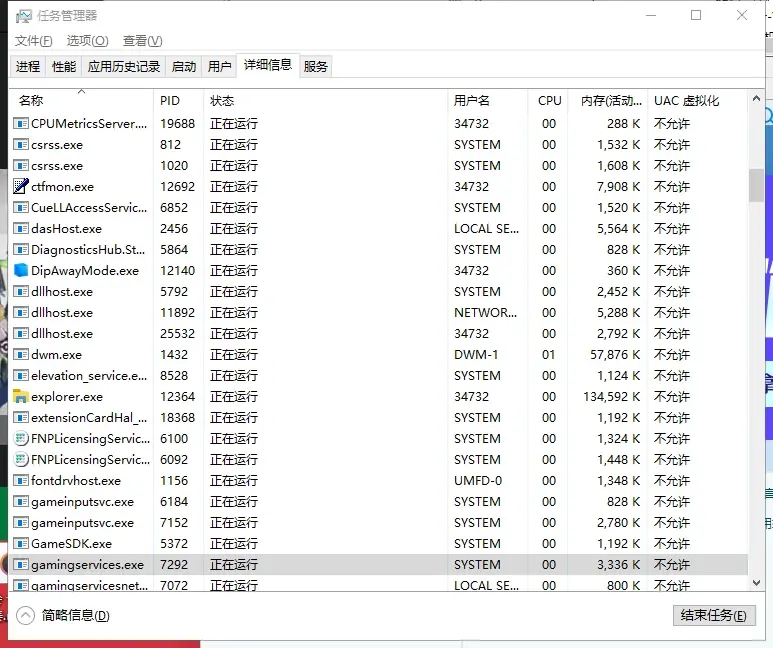Click the icon of GameSDK.exe row
773x648 pixels.
point(21,543)
